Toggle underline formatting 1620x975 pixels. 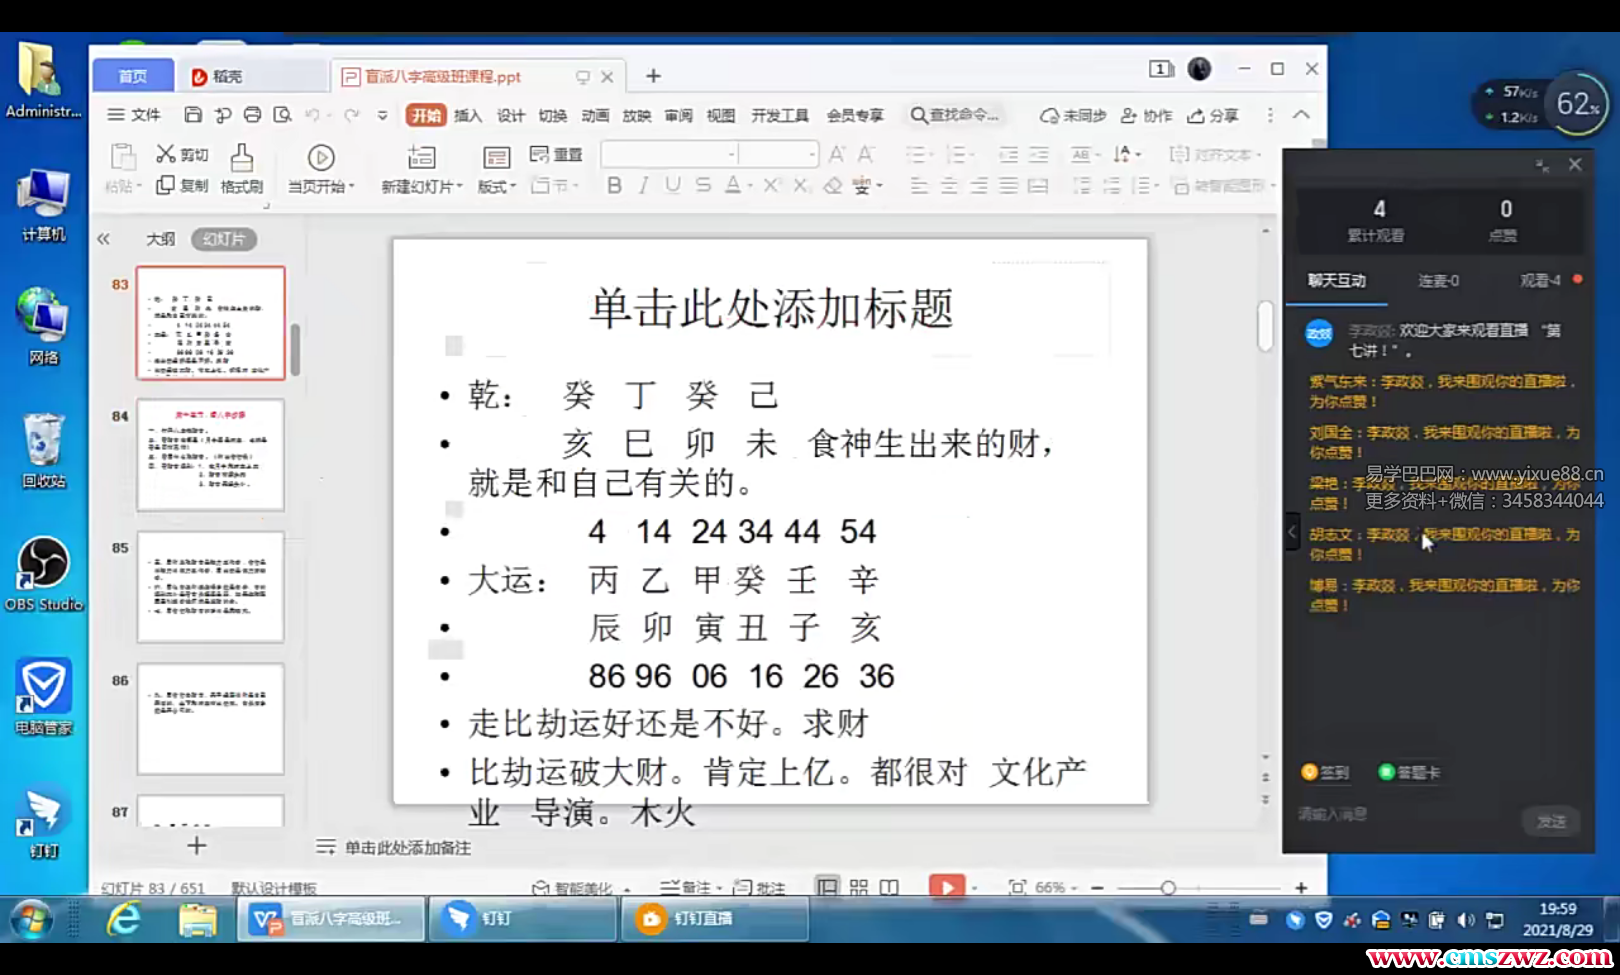[673, 185]
